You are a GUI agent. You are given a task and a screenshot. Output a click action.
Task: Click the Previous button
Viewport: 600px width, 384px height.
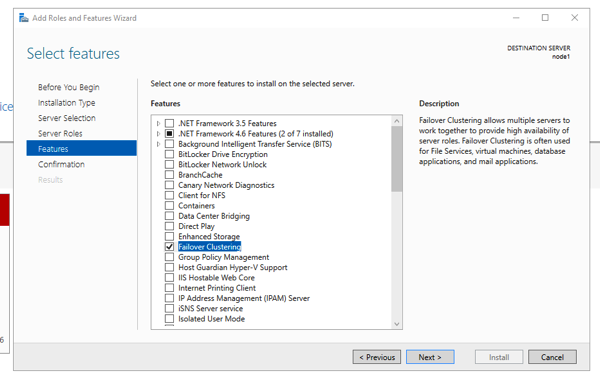377,357
